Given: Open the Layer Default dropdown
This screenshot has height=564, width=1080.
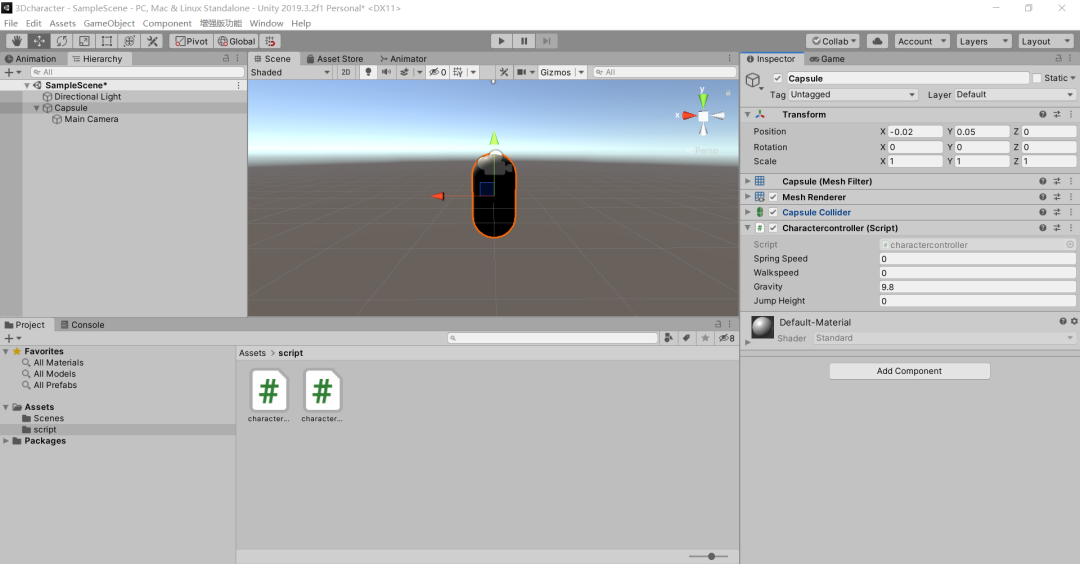Looking at the screenshot, I should [1015, 95].
